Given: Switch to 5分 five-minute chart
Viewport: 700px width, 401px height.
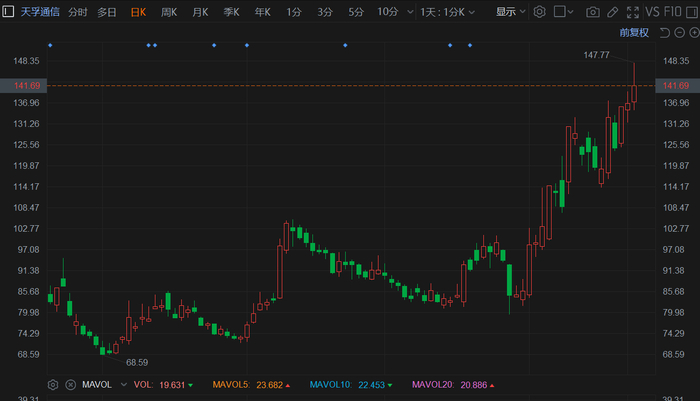Looking at the screenshot, I should click(x=356, y=12).
